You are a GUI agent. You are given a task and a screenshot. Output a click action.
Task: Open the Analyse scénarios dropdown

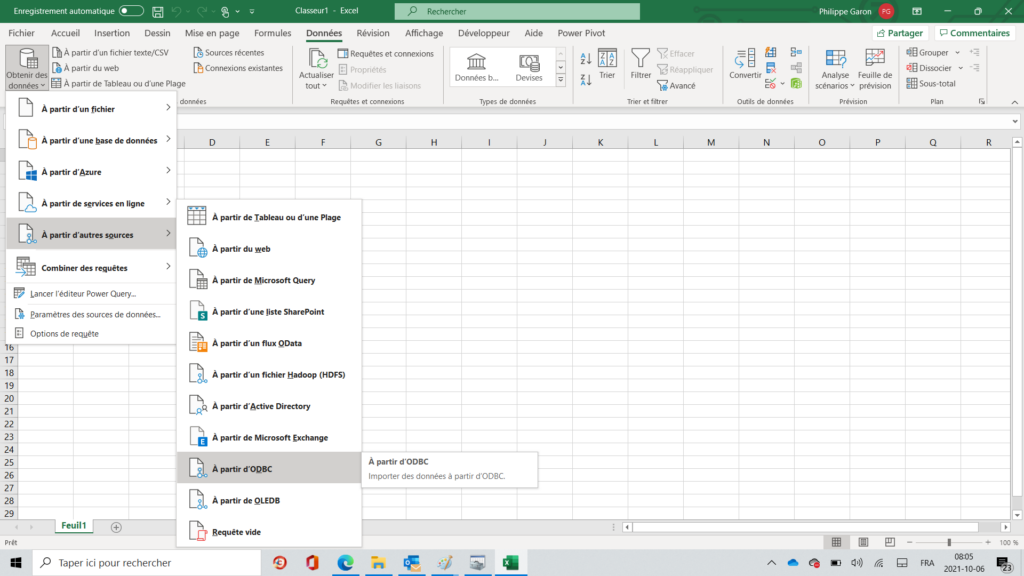pos(835,66)
